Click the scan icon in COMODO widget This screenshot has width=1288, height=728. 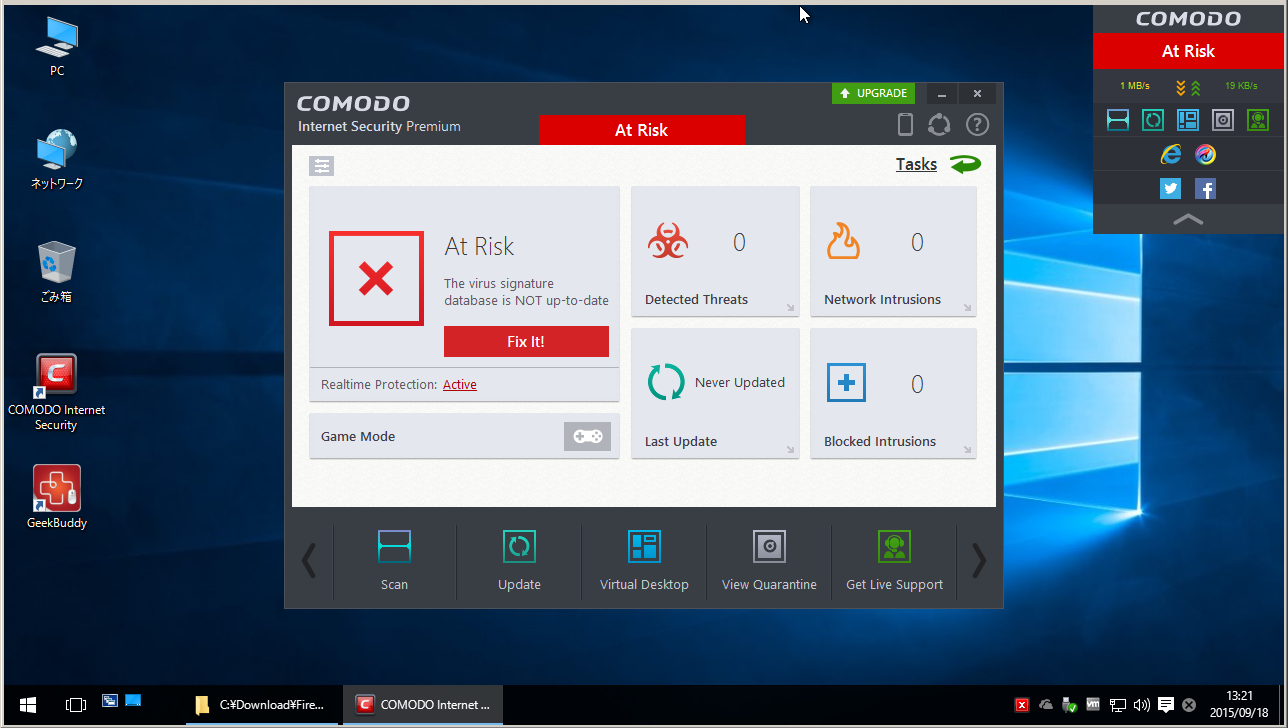1118,120
